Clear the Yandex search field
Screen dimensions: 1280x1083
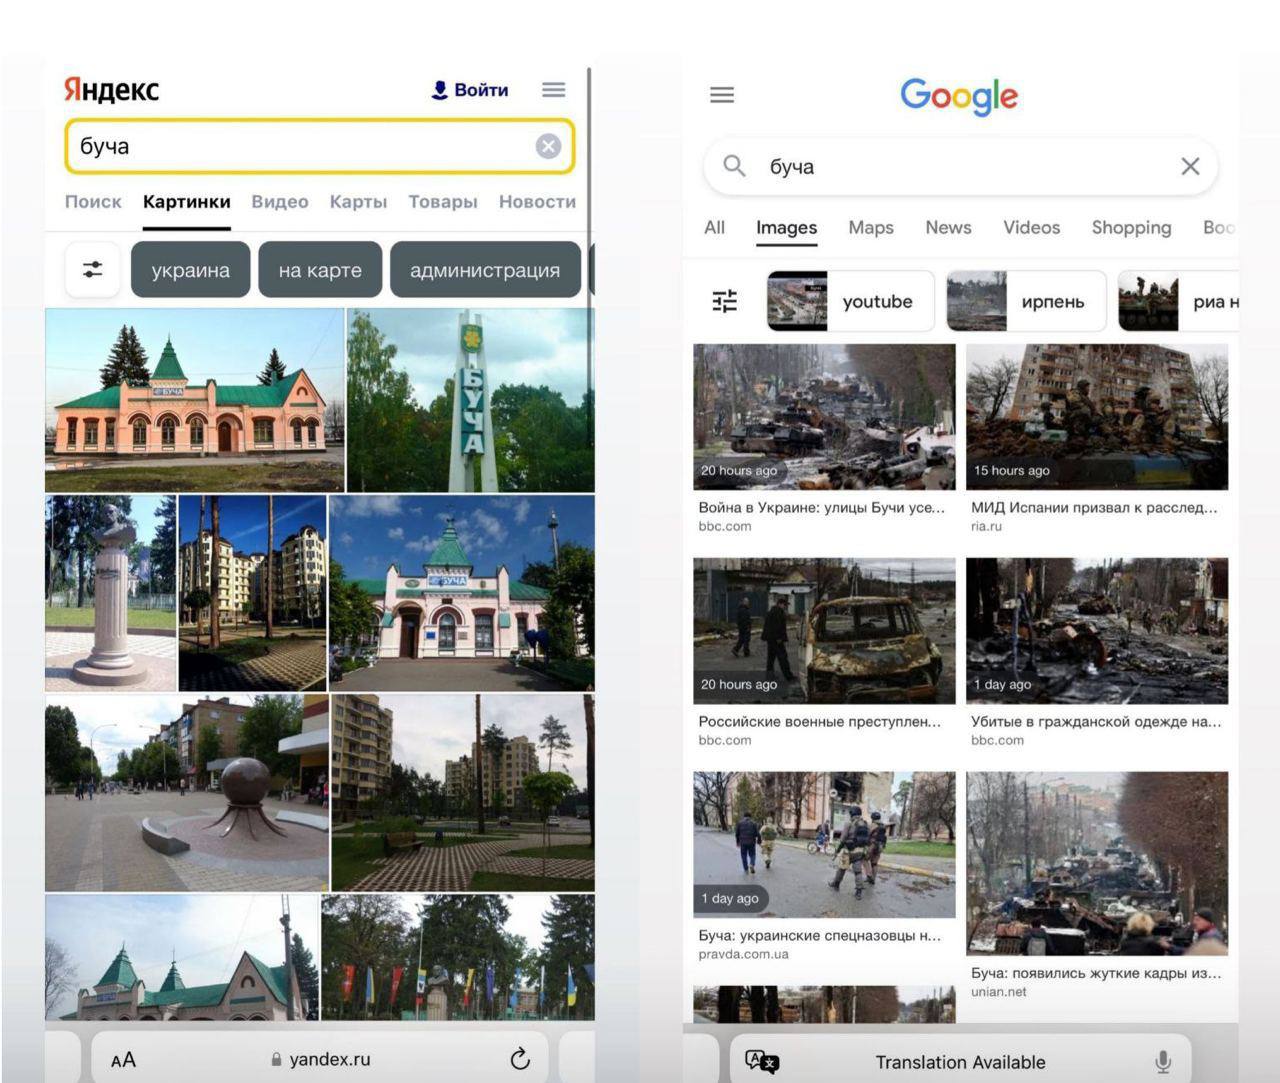pos(548,147)
